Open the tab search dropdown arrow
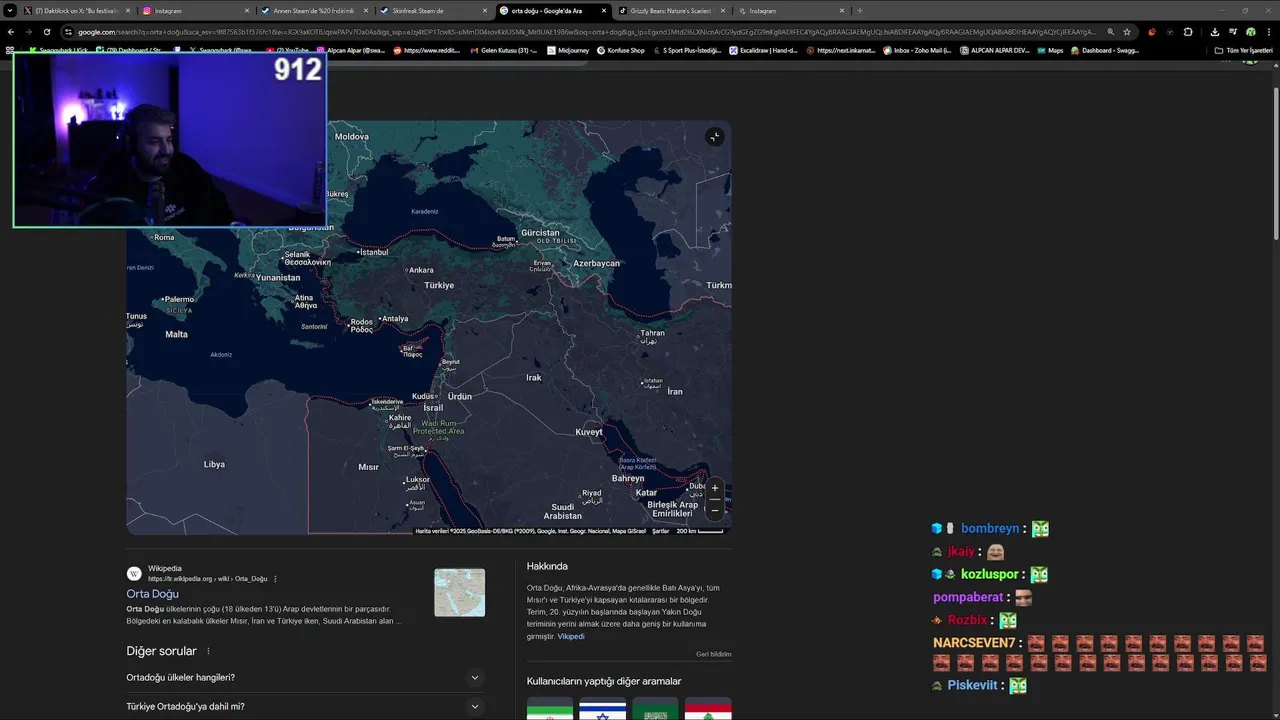Screen dimensions: 1280x720 pyautogui.click(x=10, y=10)
